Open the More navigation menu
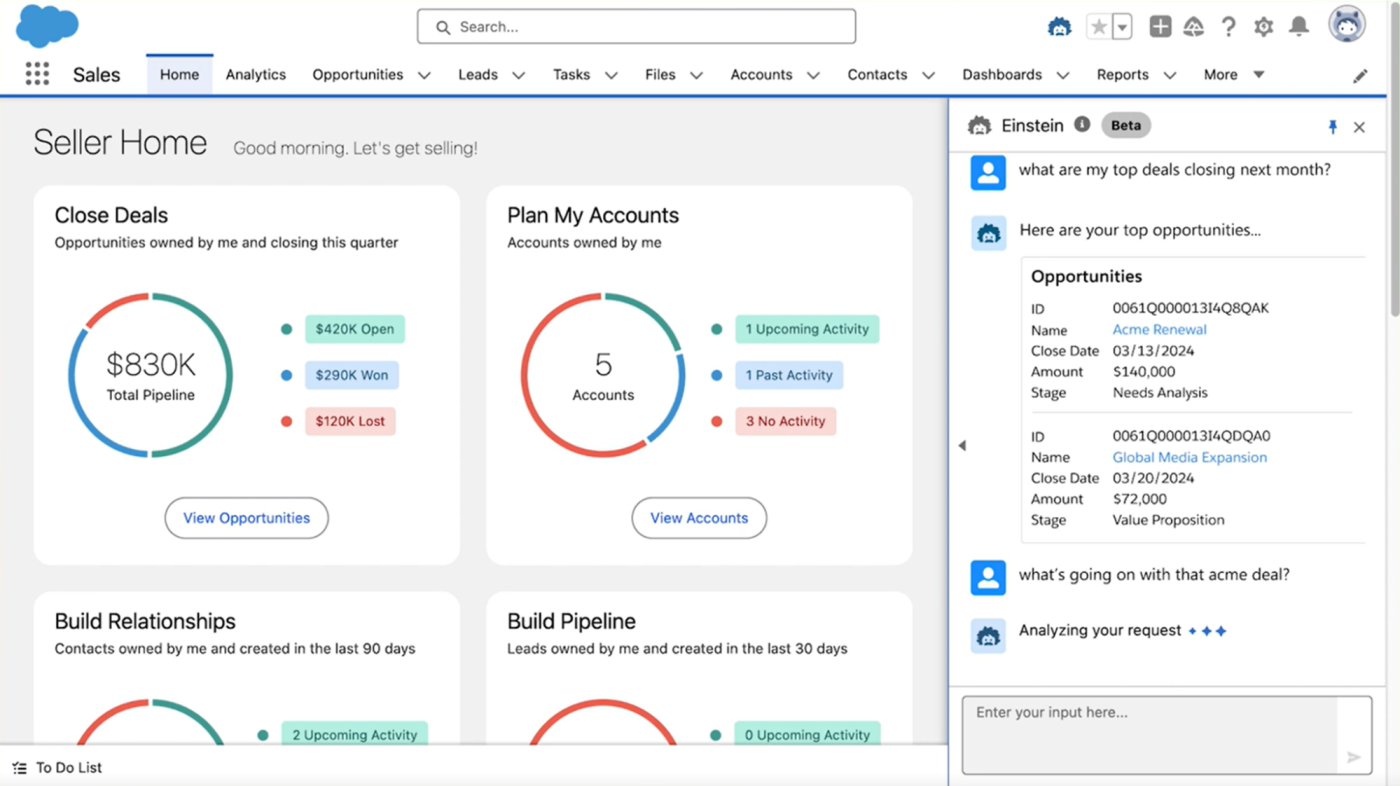Screen dimensions: 1400x786 click(1234, 75)
